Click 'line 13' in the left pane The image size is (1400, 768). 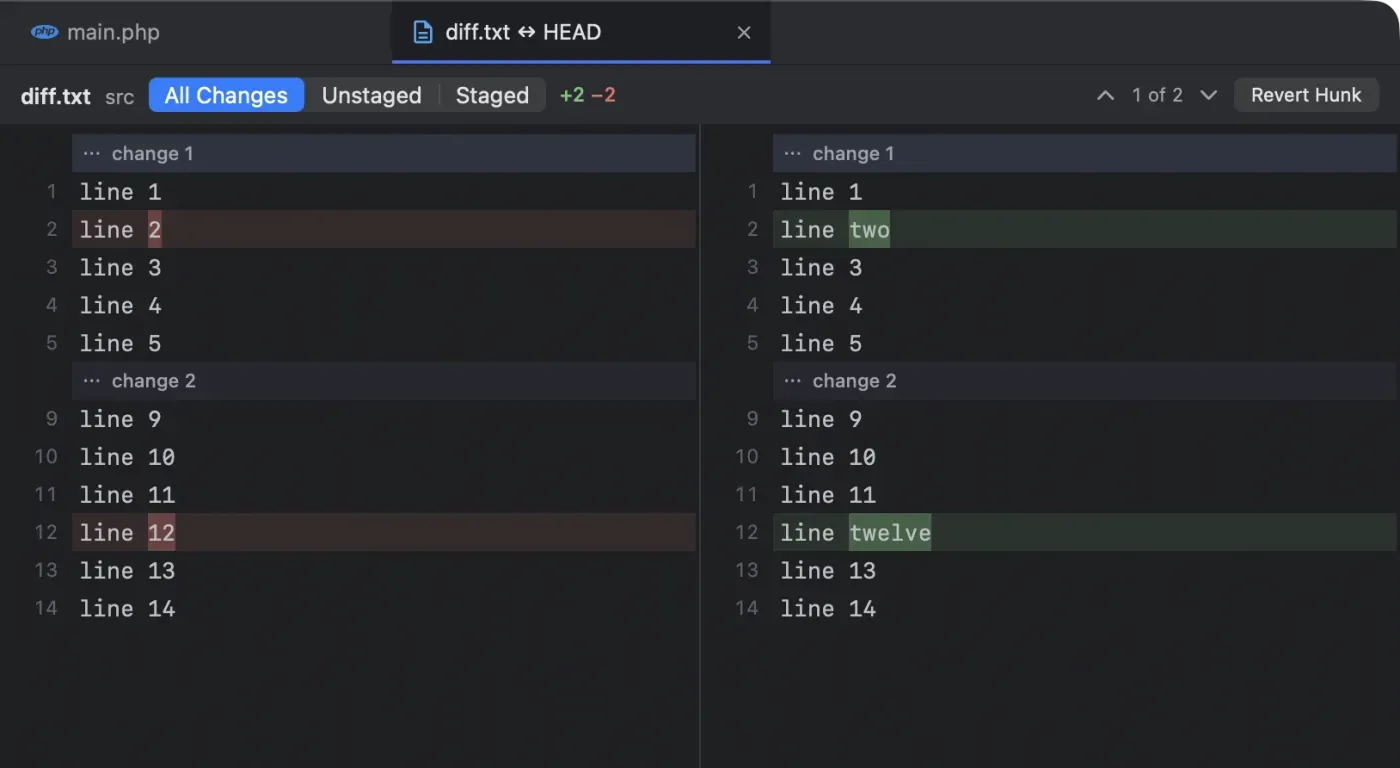click(127, 571)
